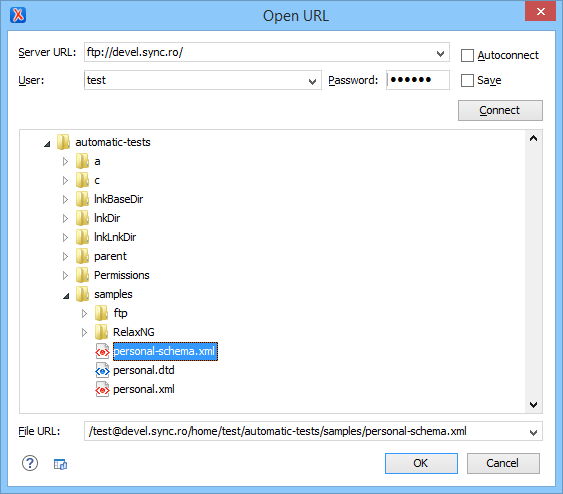Expand the lnkDir folder node
Viewport: 563px width, 494px height.
click(65, 218)
